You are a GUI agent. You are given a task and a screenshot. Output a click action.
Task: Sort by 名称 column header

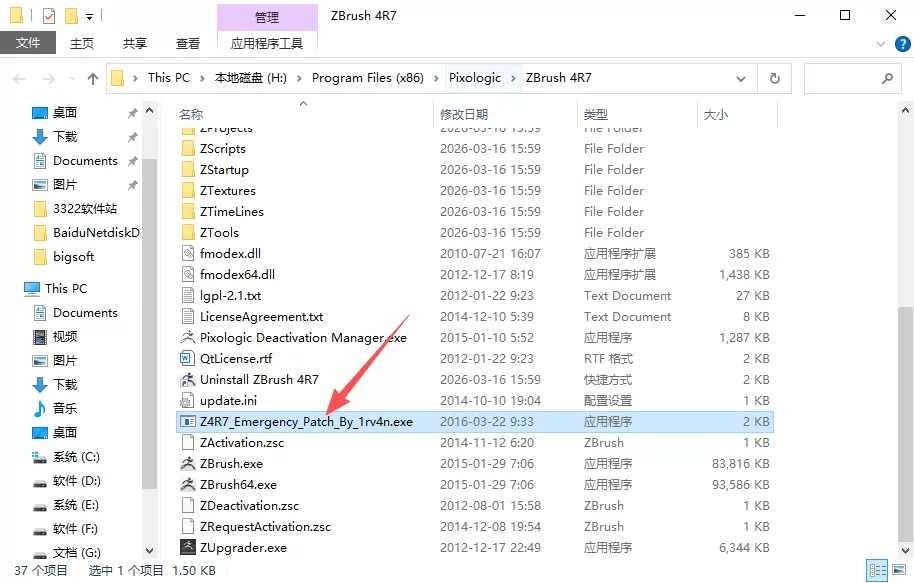(x=191, y=114)
